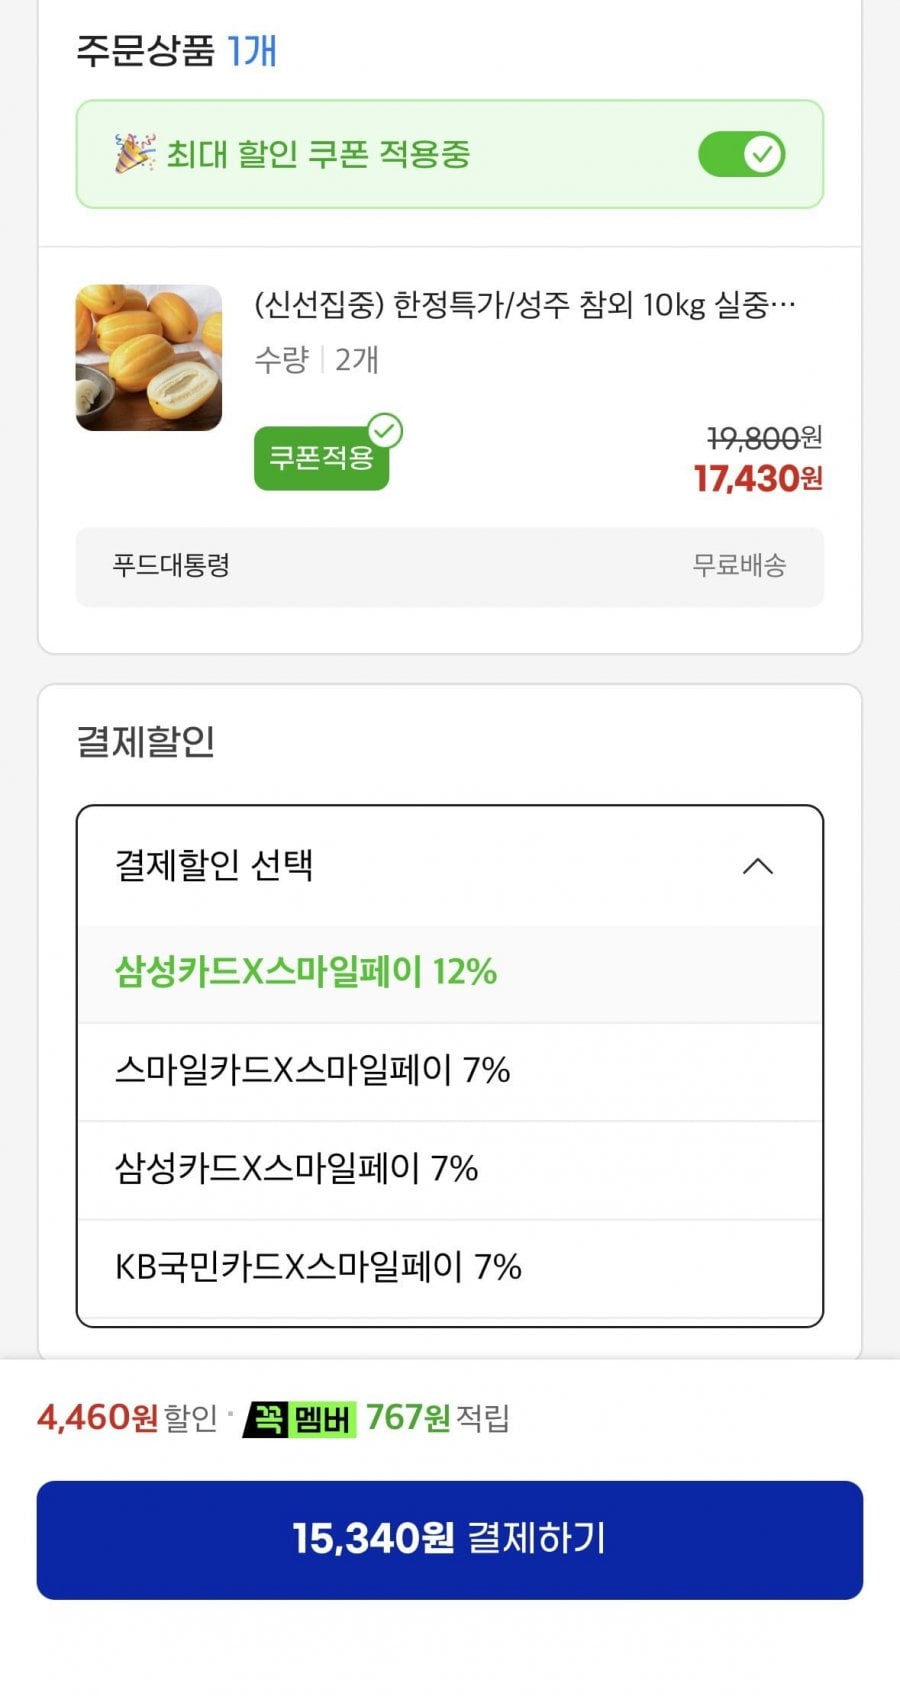
Task: Select 삼성카드X스마일페이 12% discount option
Action: (x=450, y=973)
